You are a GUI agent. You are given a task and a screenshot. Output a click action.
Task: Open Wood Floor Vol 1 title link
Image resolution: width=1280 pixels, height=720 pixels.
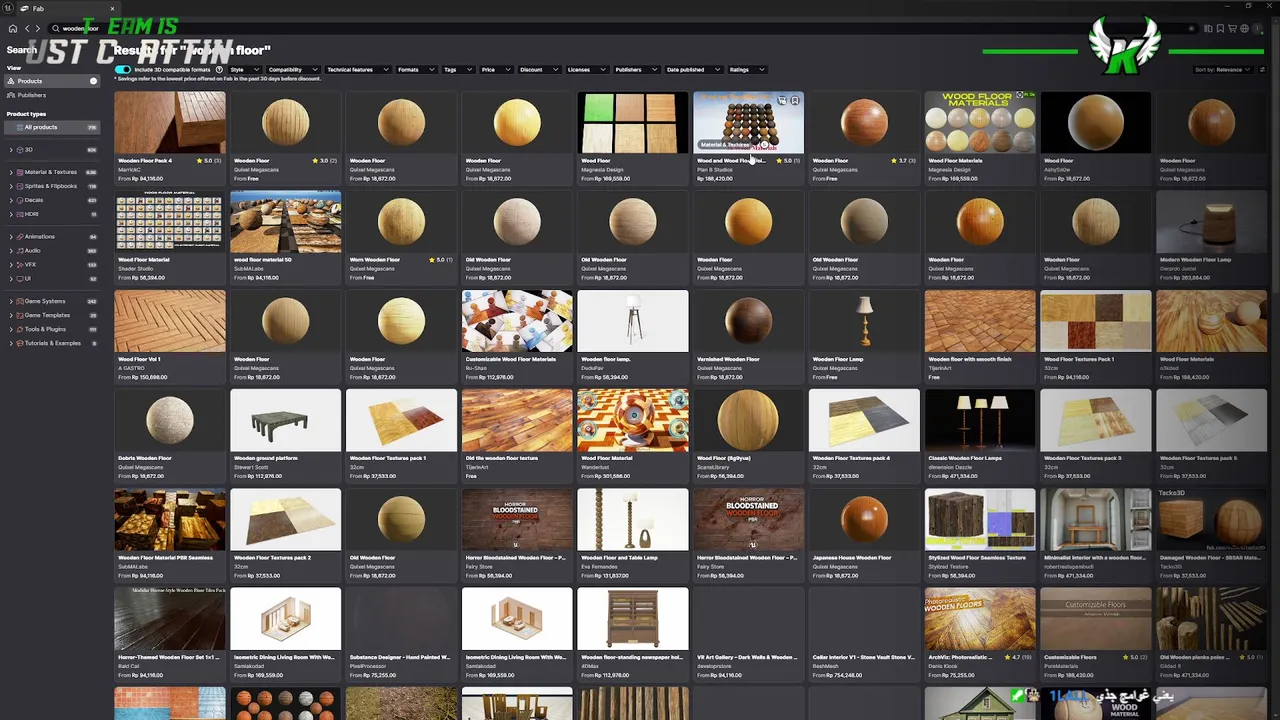pos(139,359)
